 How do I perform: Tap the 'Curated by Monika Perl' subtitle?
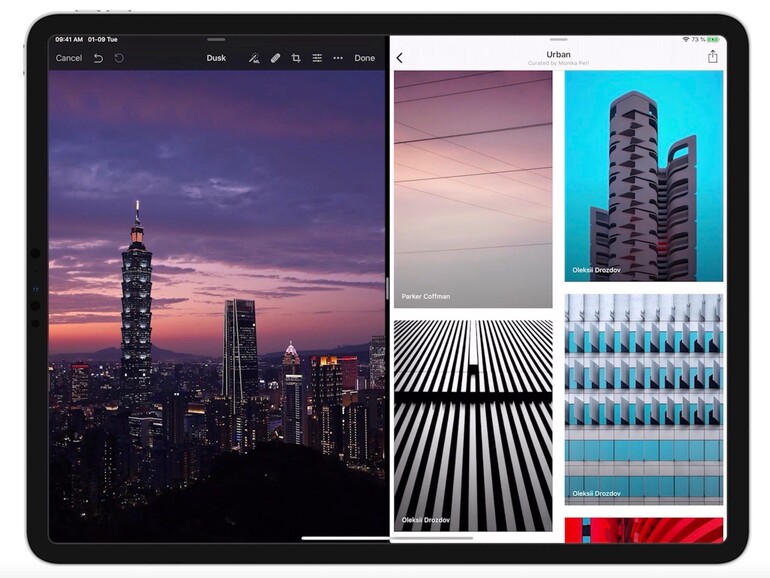tap(558, 63)
